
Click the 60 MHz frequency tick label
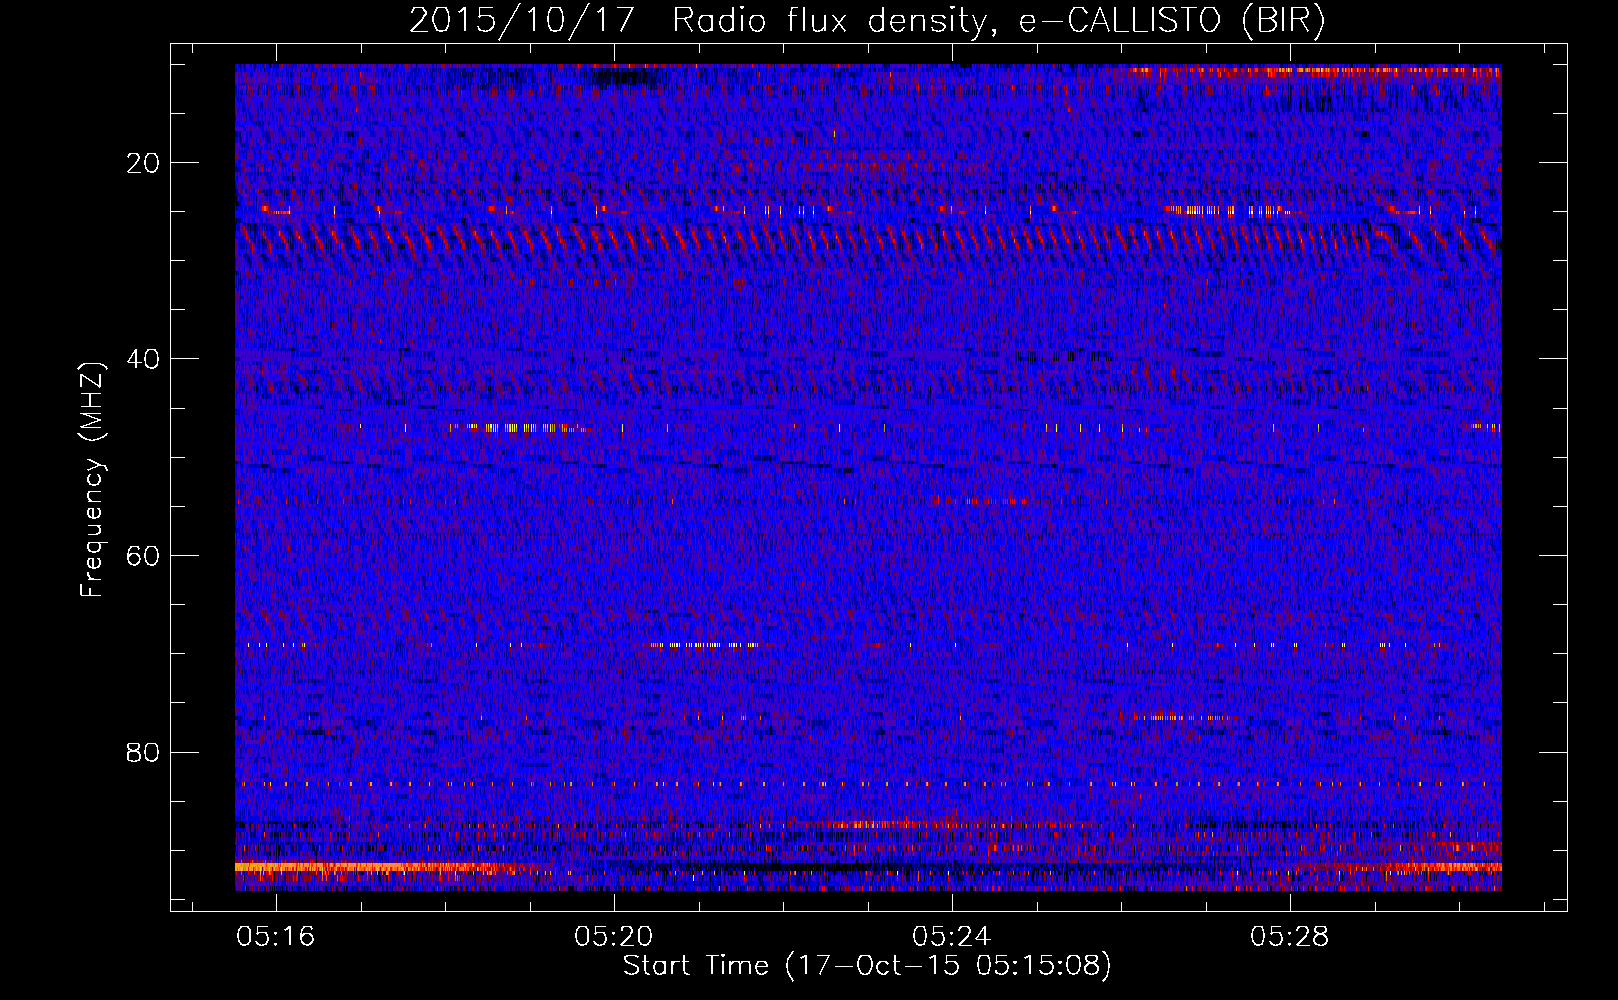[144, 556]
